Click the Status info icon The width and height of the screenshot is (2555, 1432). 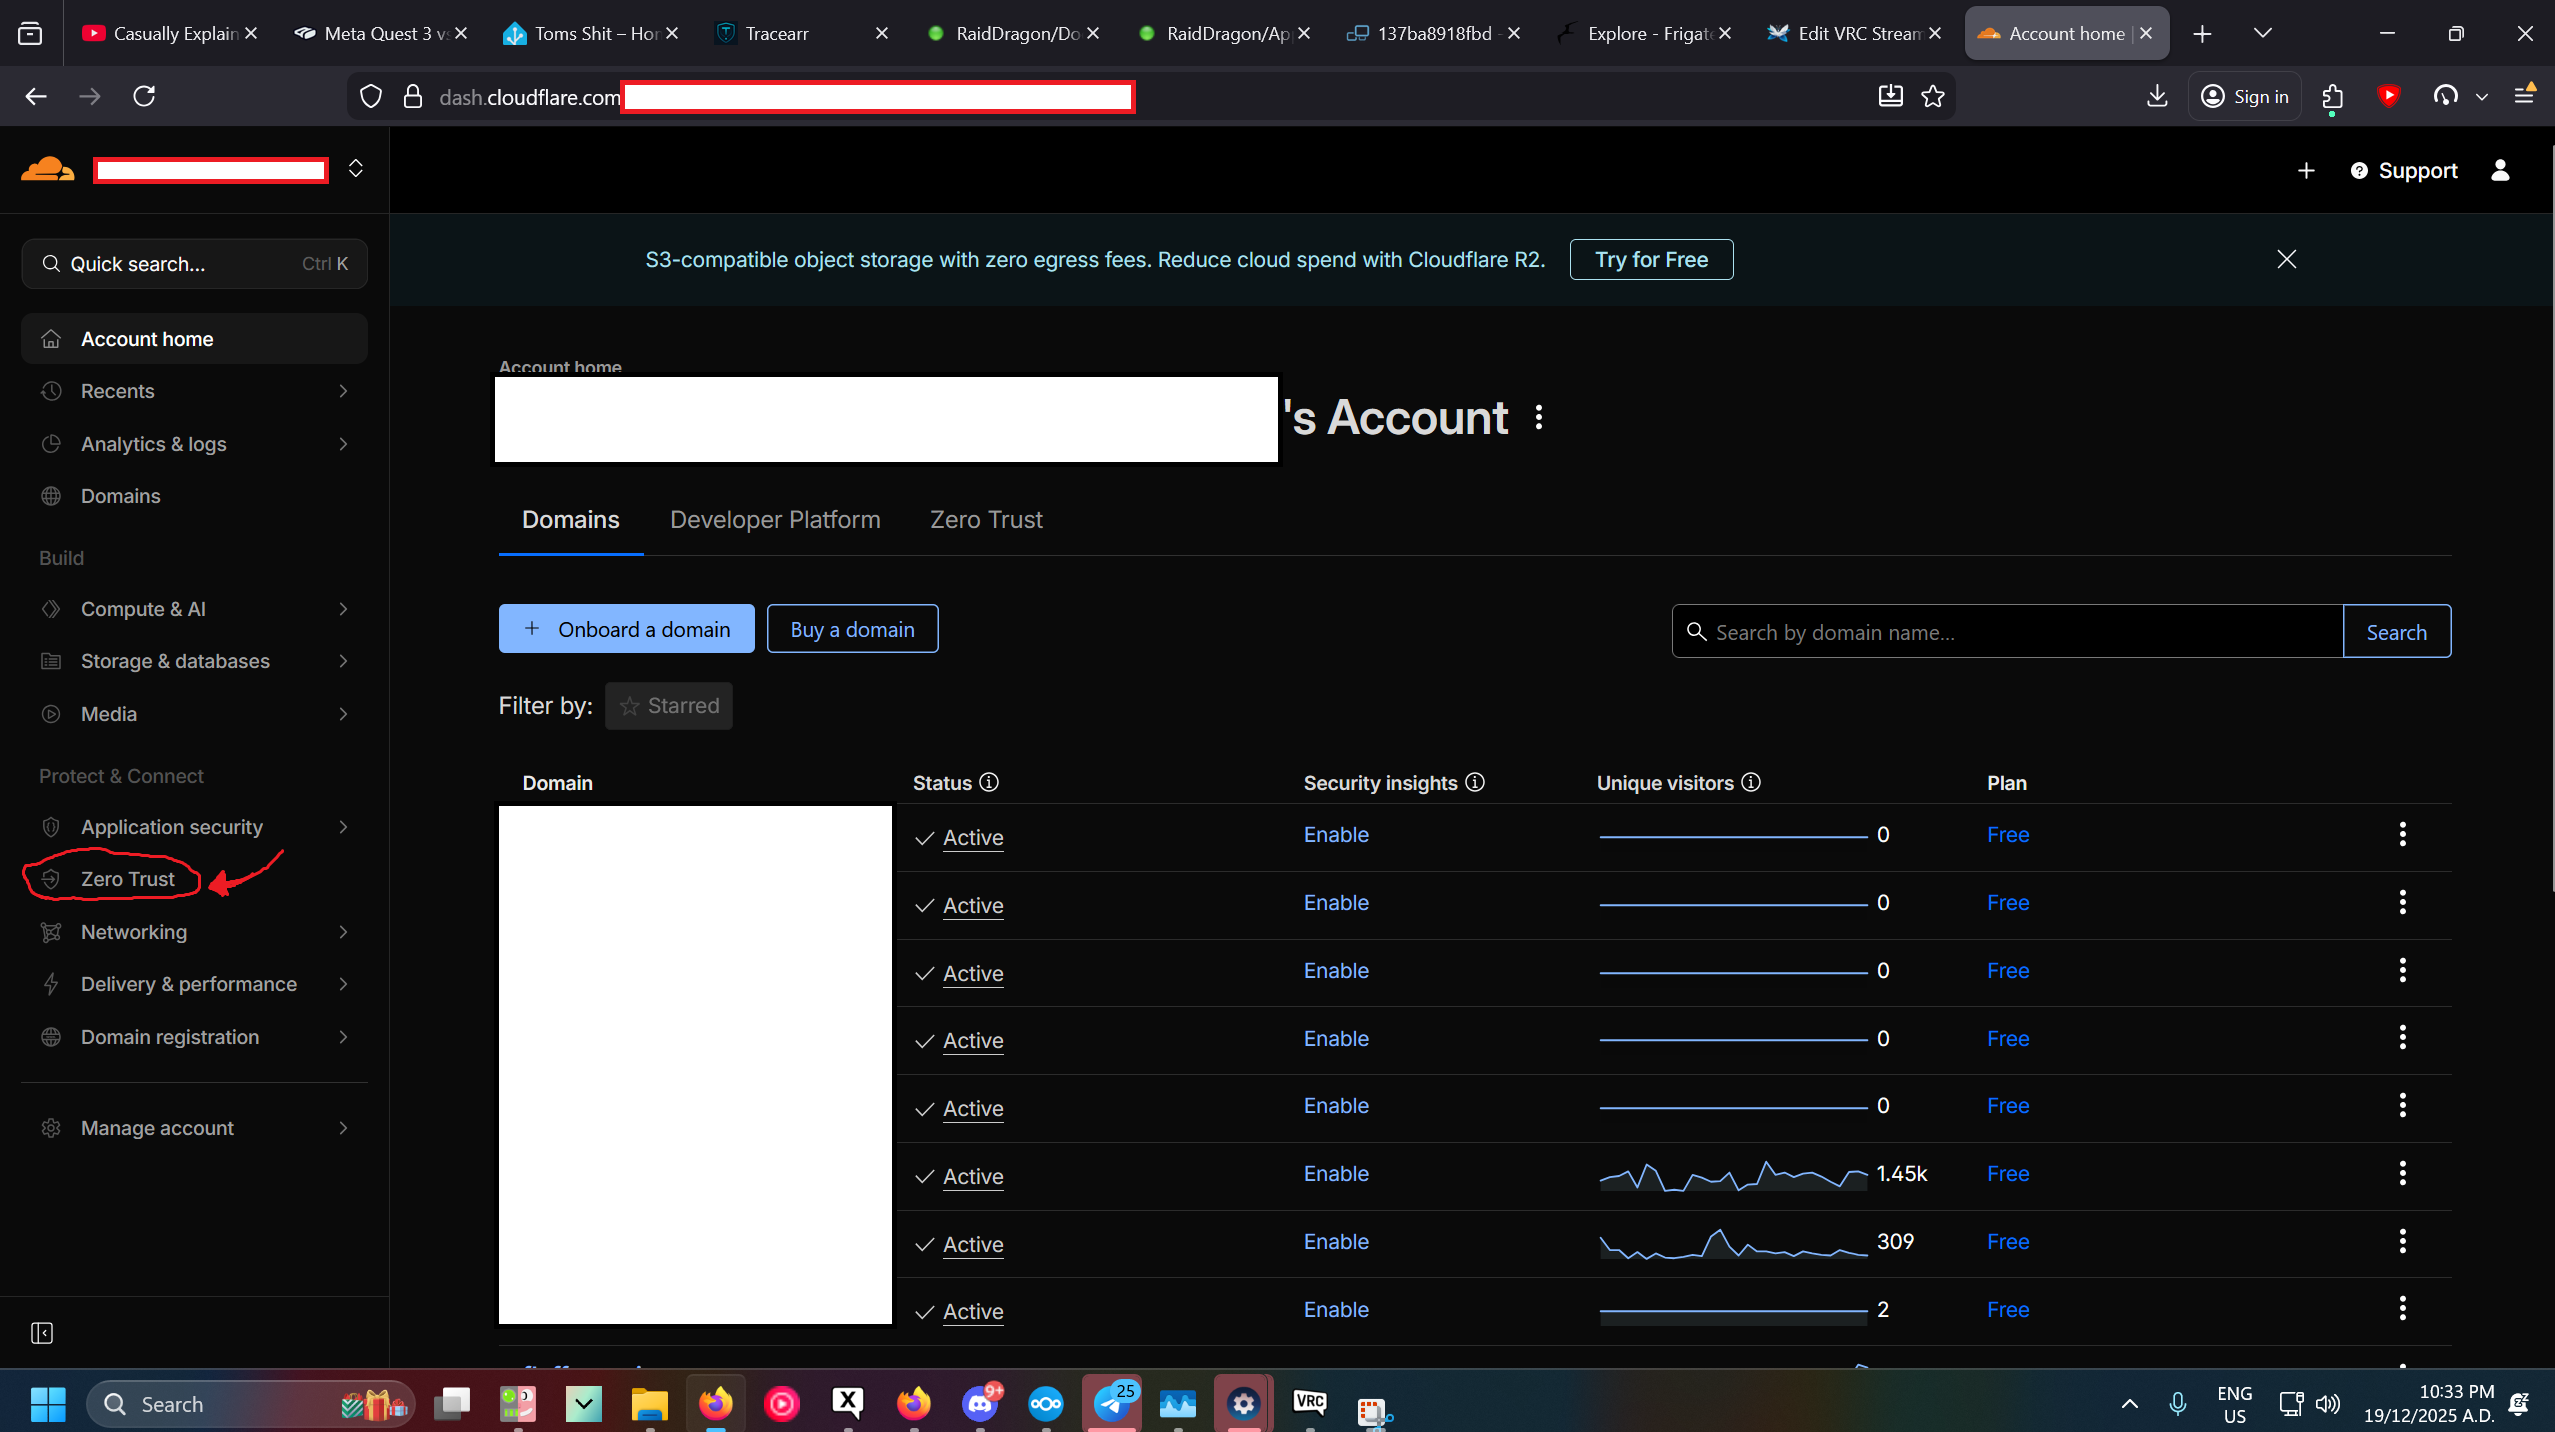click(989, 782)
